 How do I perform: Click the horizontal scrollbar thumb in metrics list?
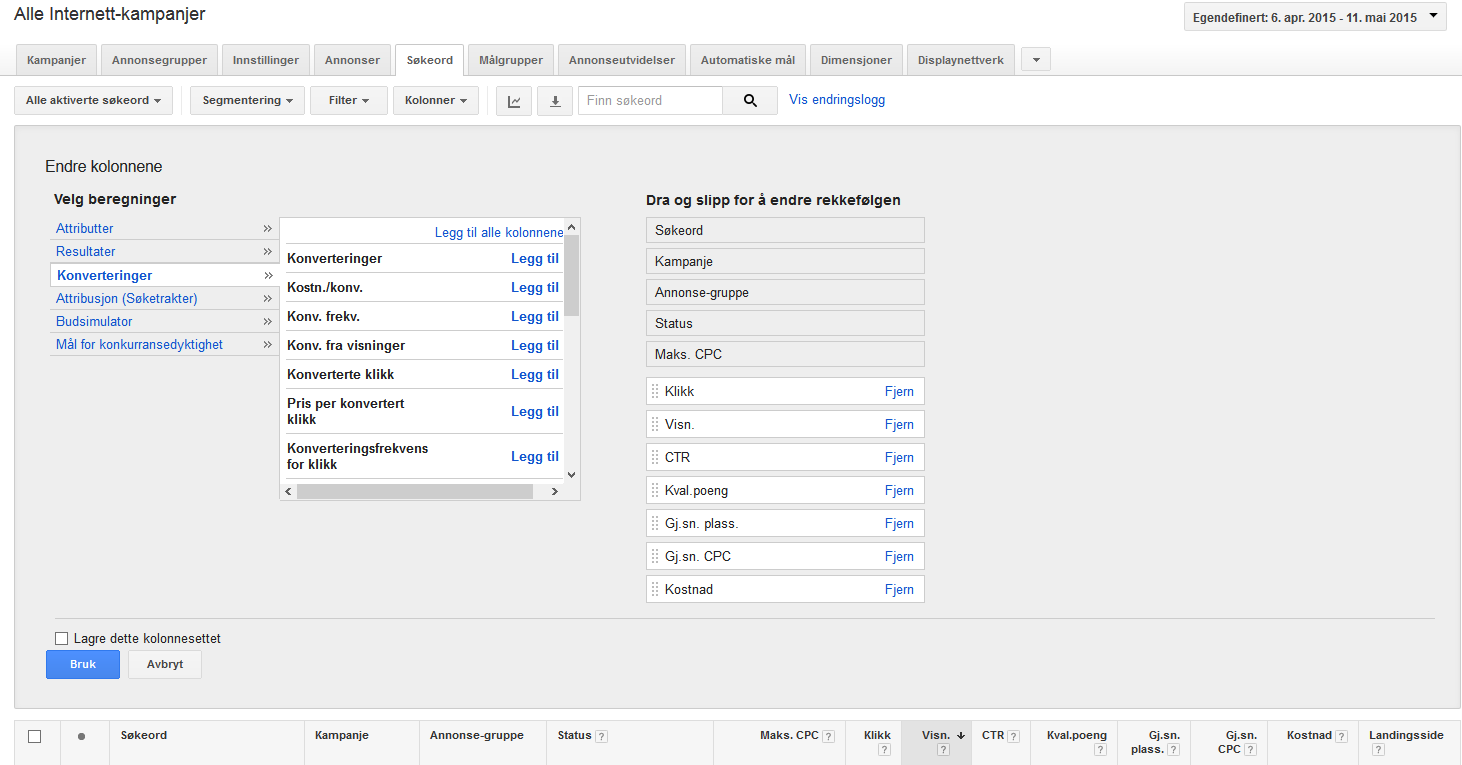coord(415,492)
